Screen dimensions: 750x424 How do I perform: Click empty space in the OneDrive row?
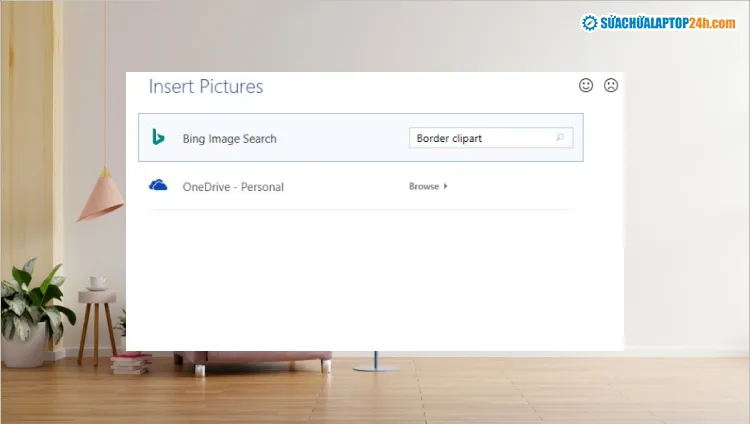tap(340, 187)
